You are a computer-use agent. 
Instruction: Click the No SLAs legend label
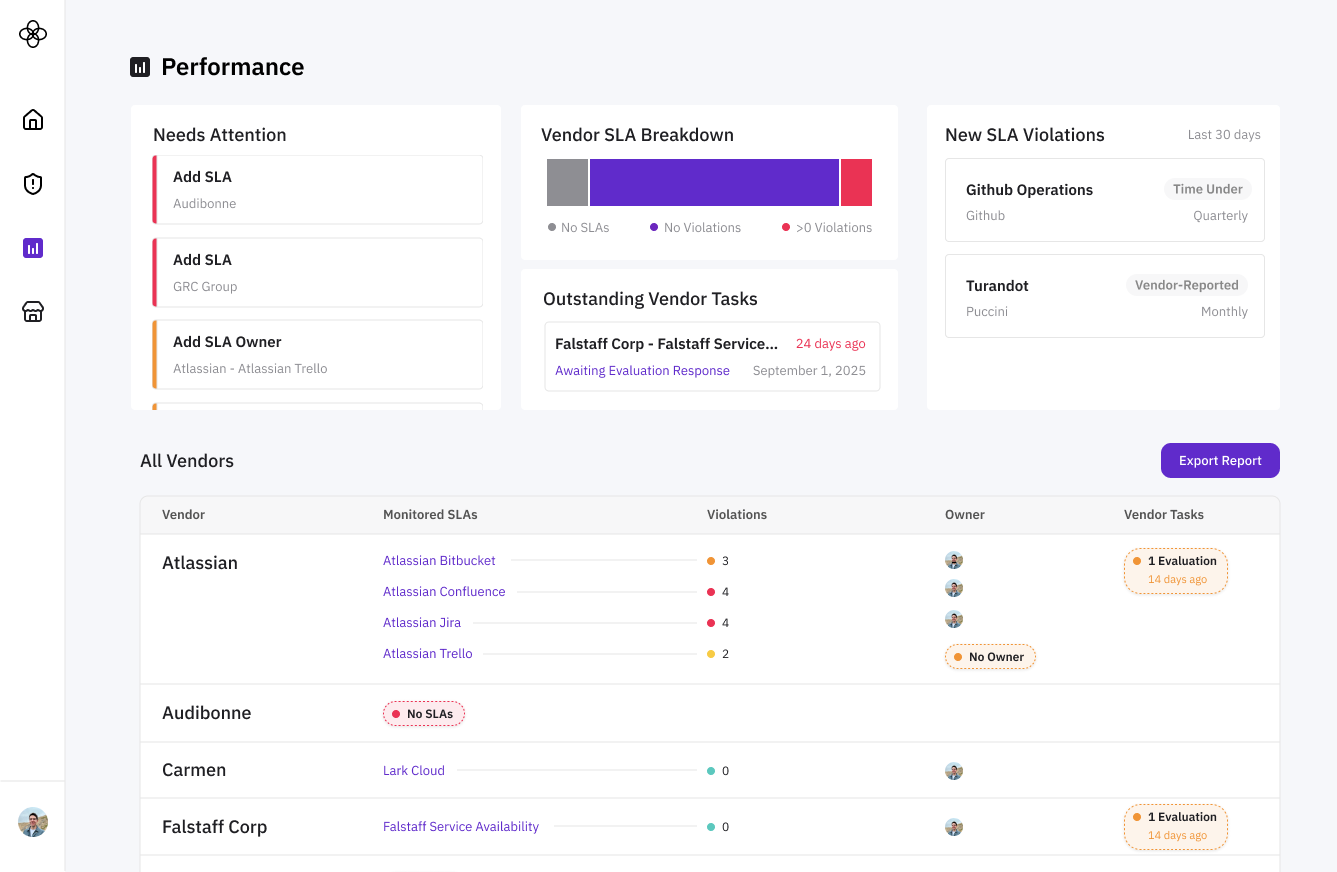tap(585, 227)
